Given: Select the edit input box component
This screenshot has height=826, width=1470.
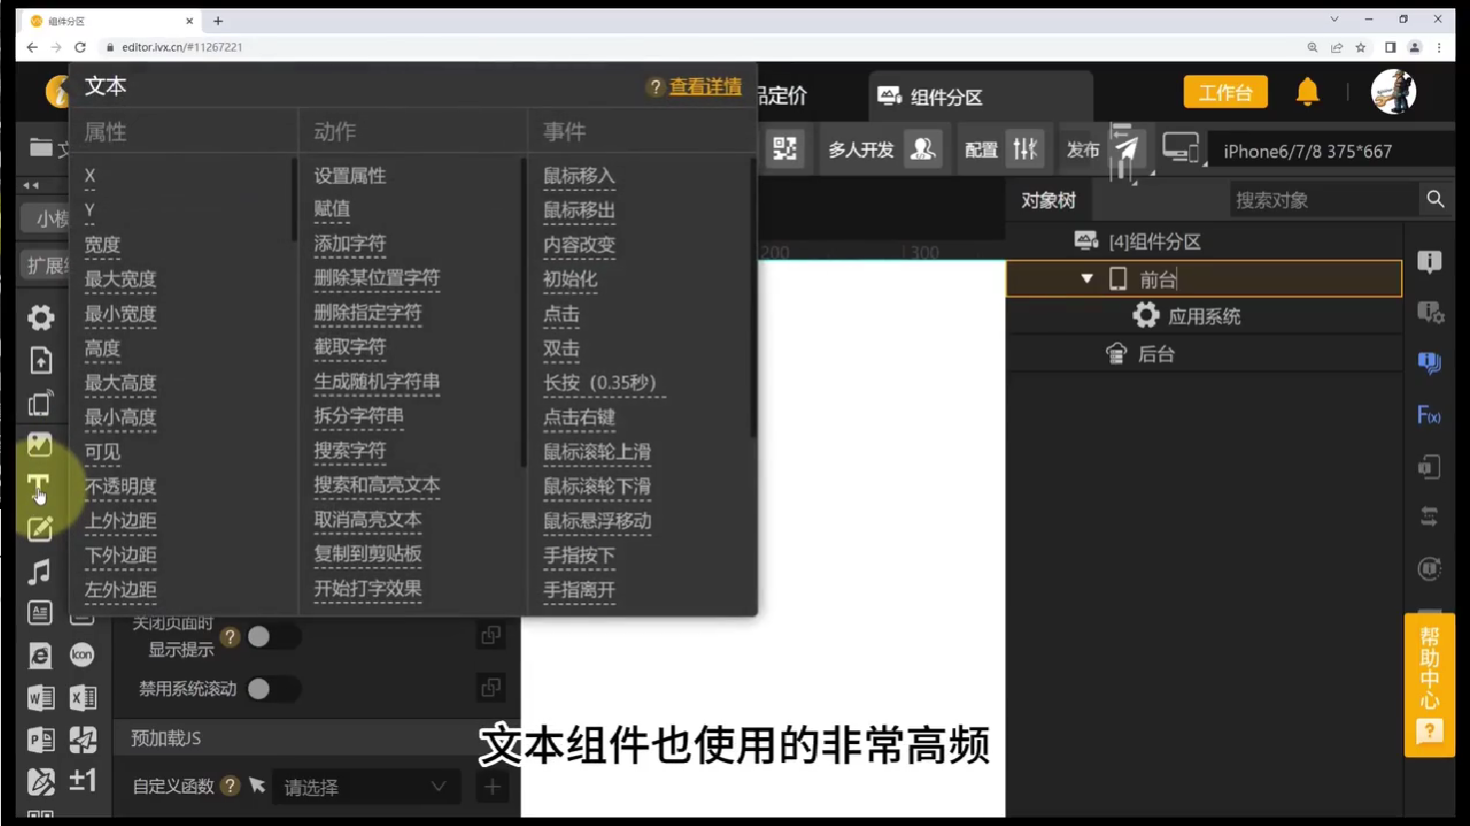Looking at the screenshot, I should point(40,529).
